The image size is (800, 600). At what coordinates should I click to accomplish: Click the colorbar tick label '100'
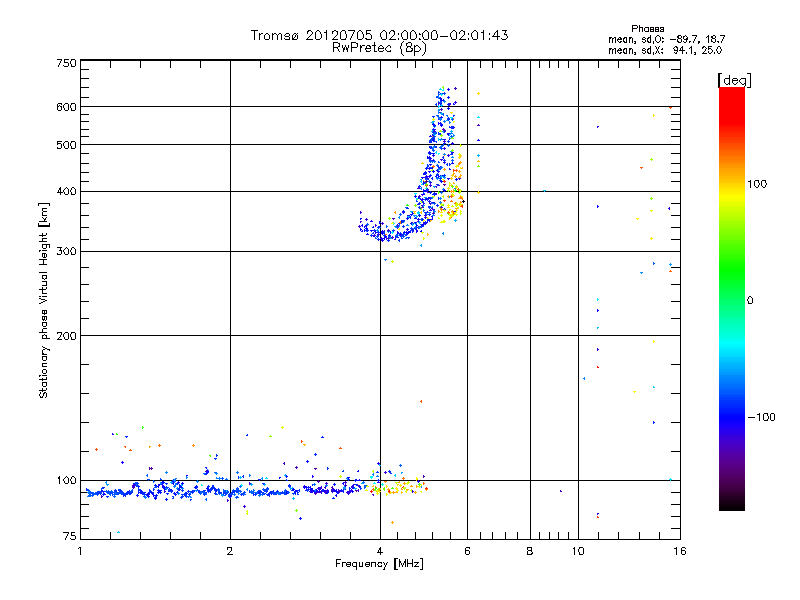point(757,184)
